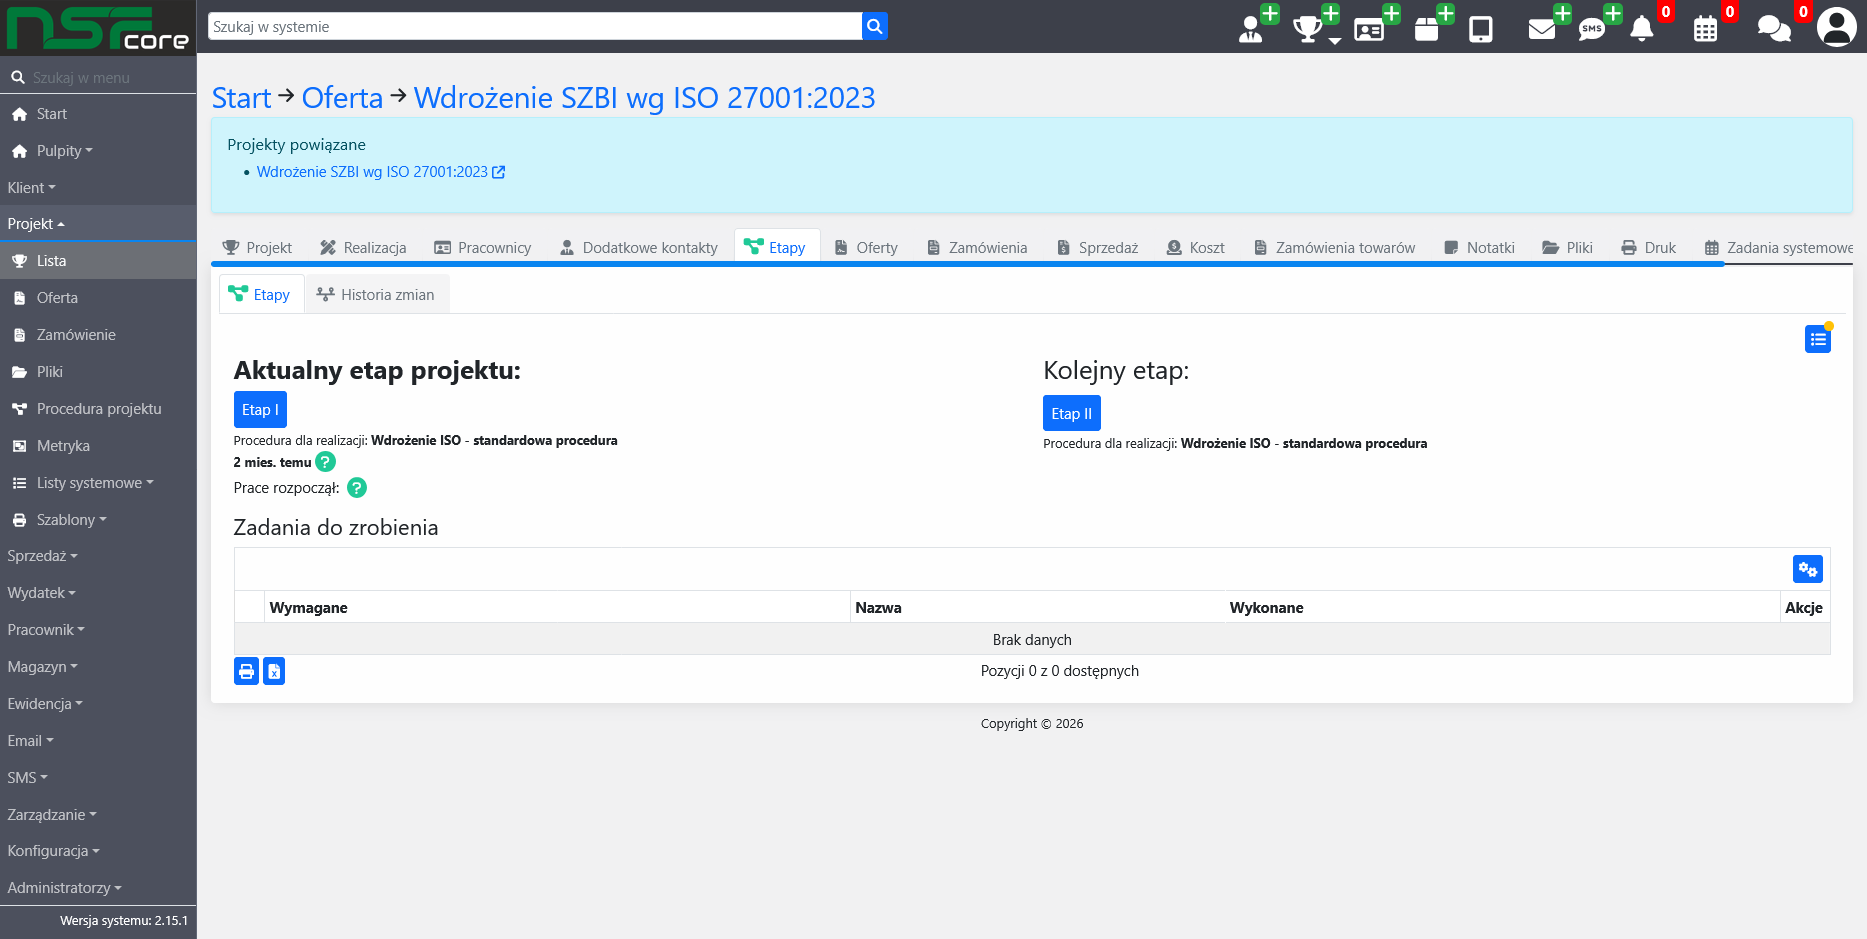Export task table to Excel file icon
The width and height of the screenshot is (1867, 939).
pos(274,671)
